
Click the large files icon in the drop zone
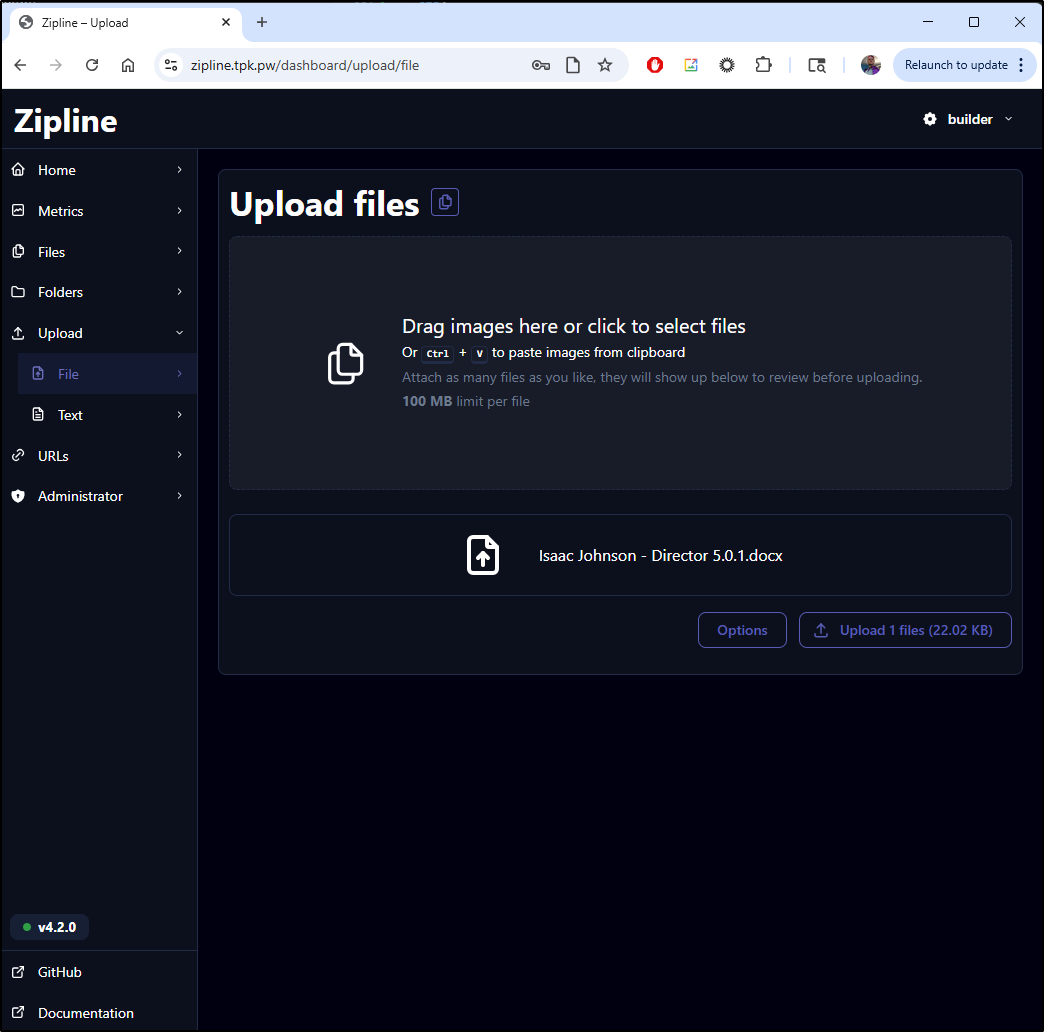tap(346, 364)
